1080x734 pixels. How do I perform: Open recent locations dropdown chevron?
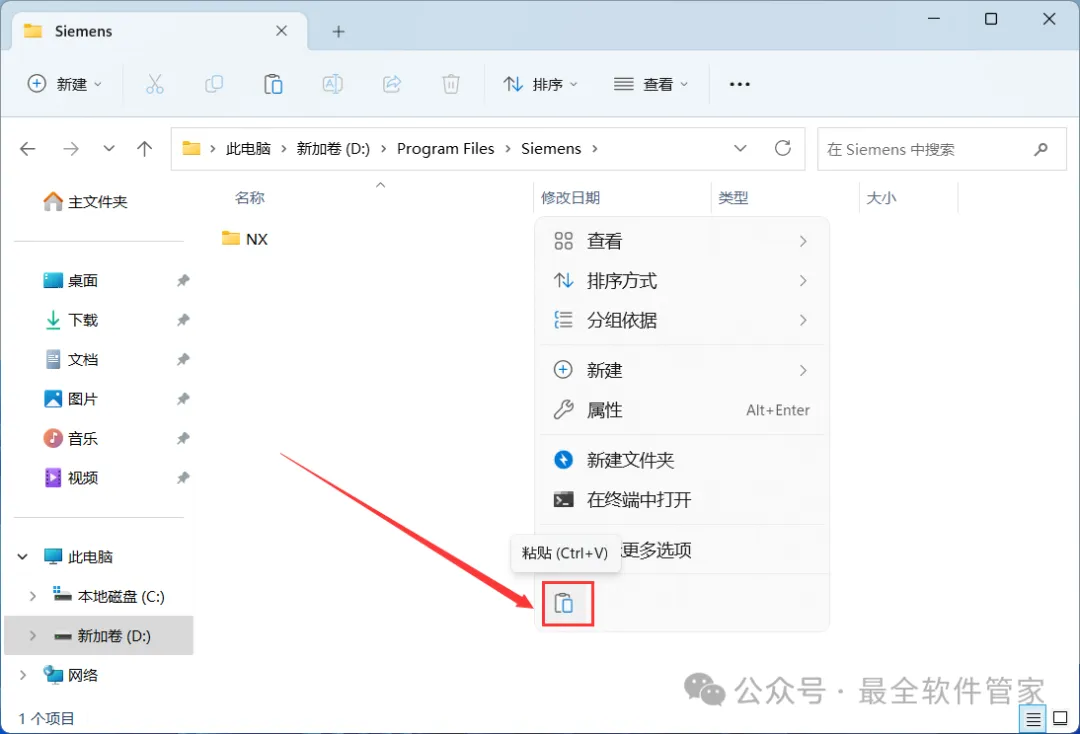click(109, 149)
